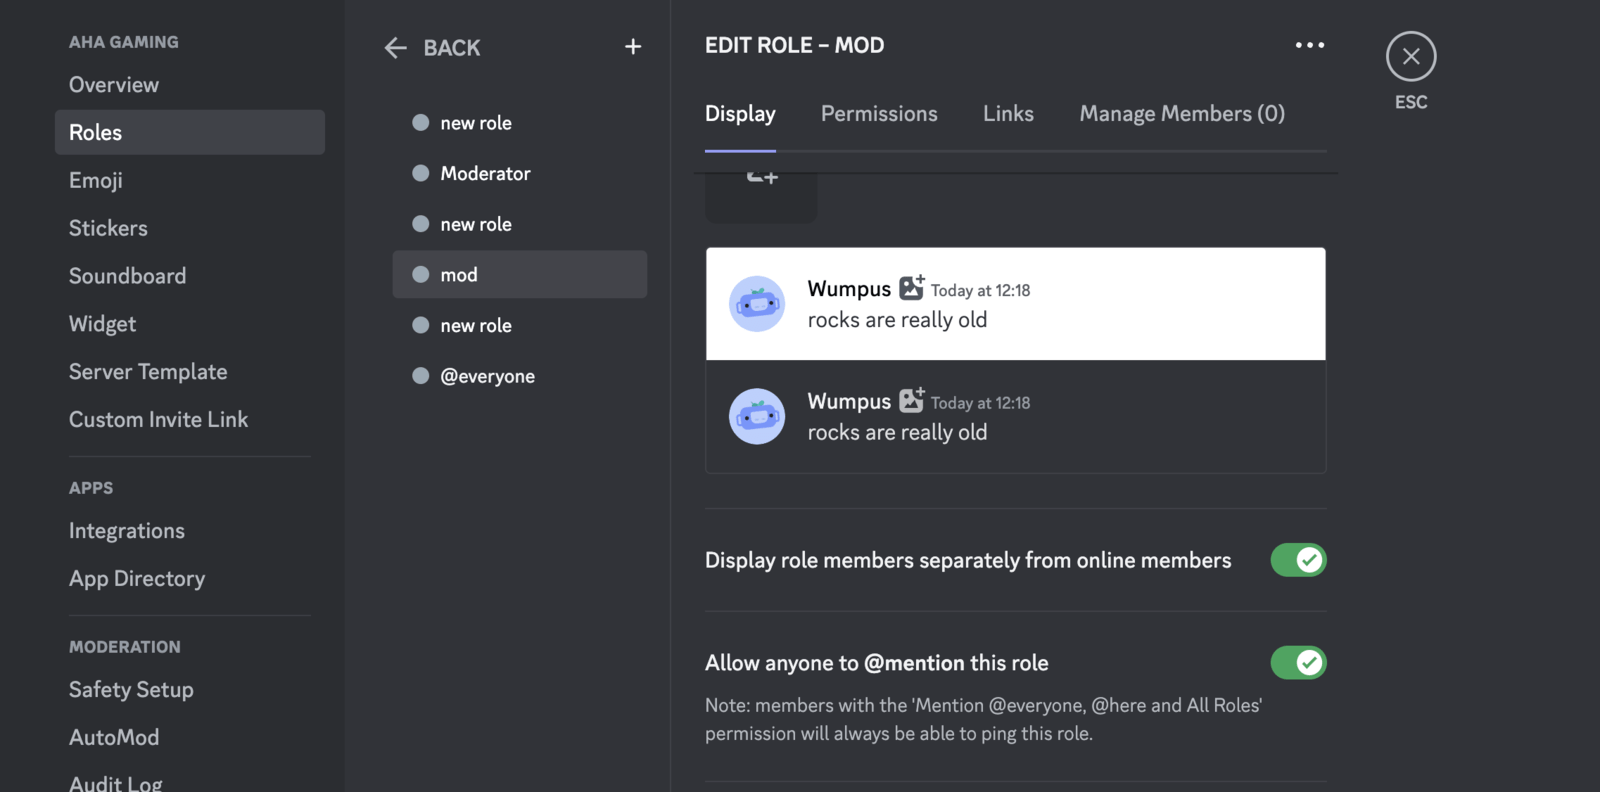The height and width of the screenshot is (792, 1600).
Task: Select the mod role in the role list
Action: tap(519, 274)
